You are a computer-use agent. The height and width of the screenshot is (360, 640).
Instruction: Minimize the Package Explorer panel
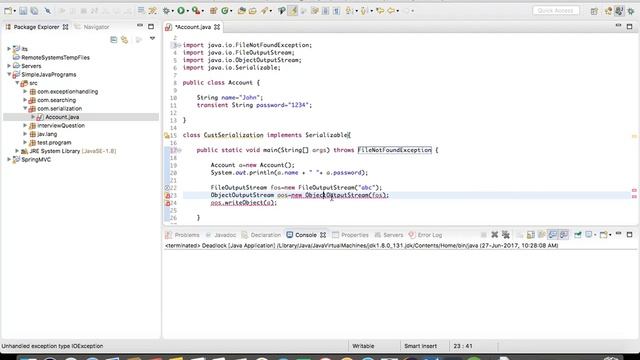click(140, 26)
